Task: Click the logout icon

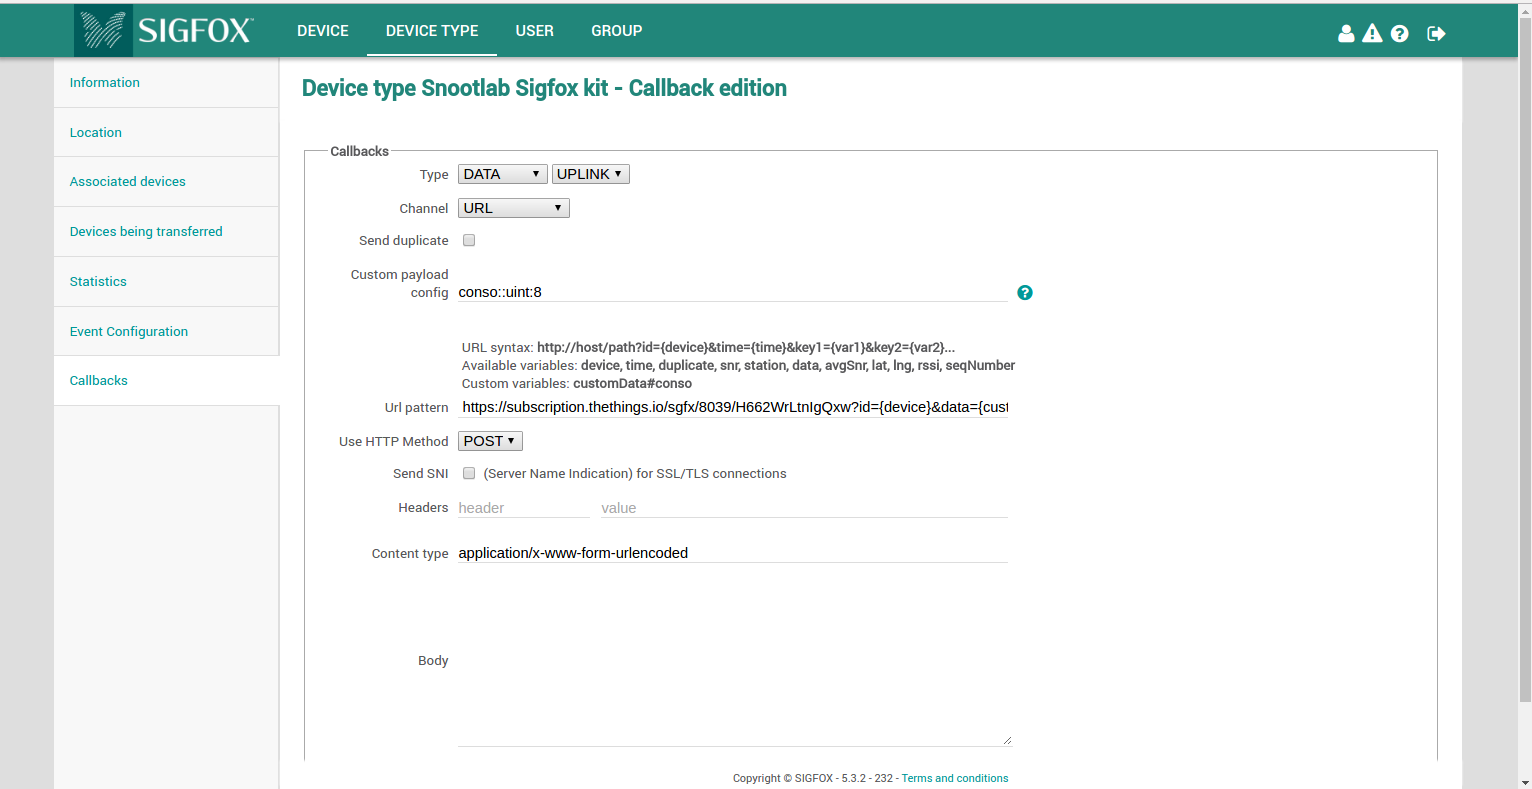Action: pos(1436,33)
